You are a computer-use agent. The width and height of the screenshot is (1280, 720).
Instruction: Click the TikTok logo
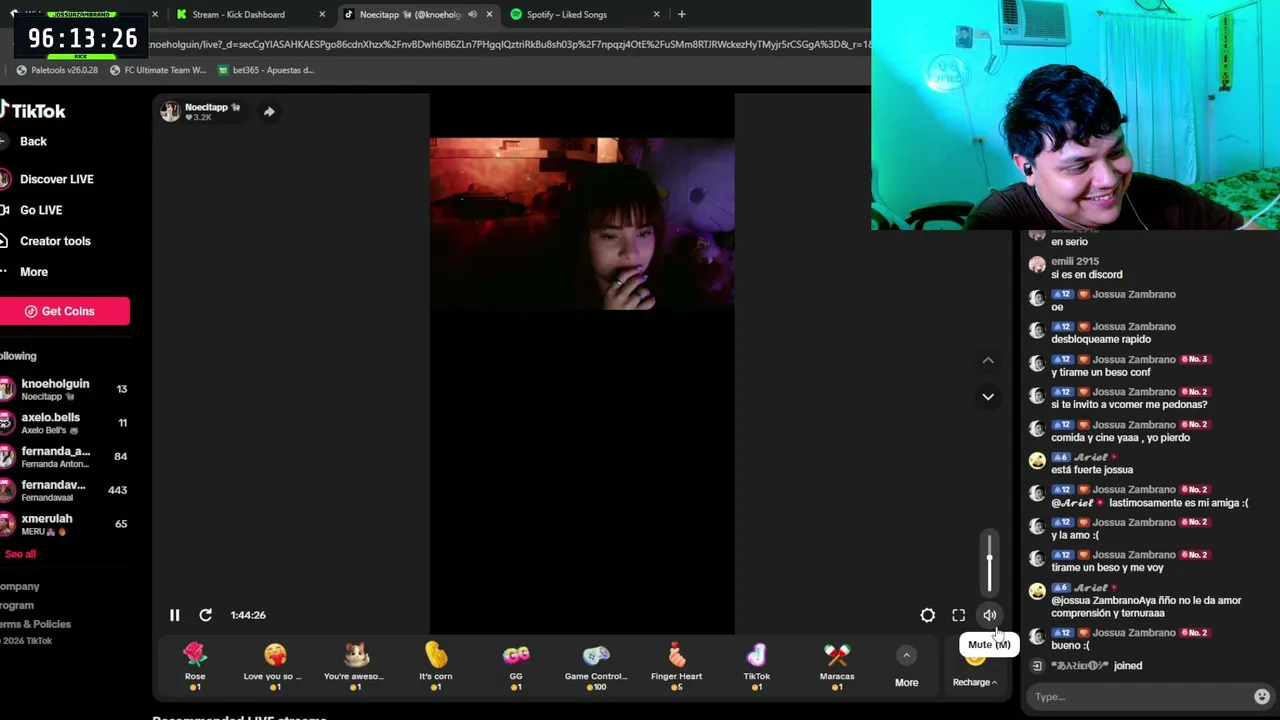(x=32, y=111)
